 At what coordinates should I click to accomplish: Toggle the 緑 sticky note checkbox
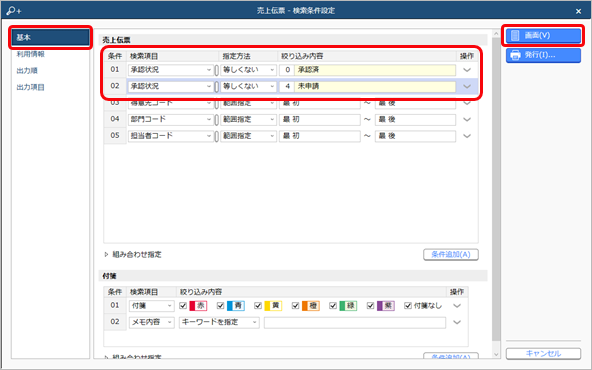(x=333, y=306)
